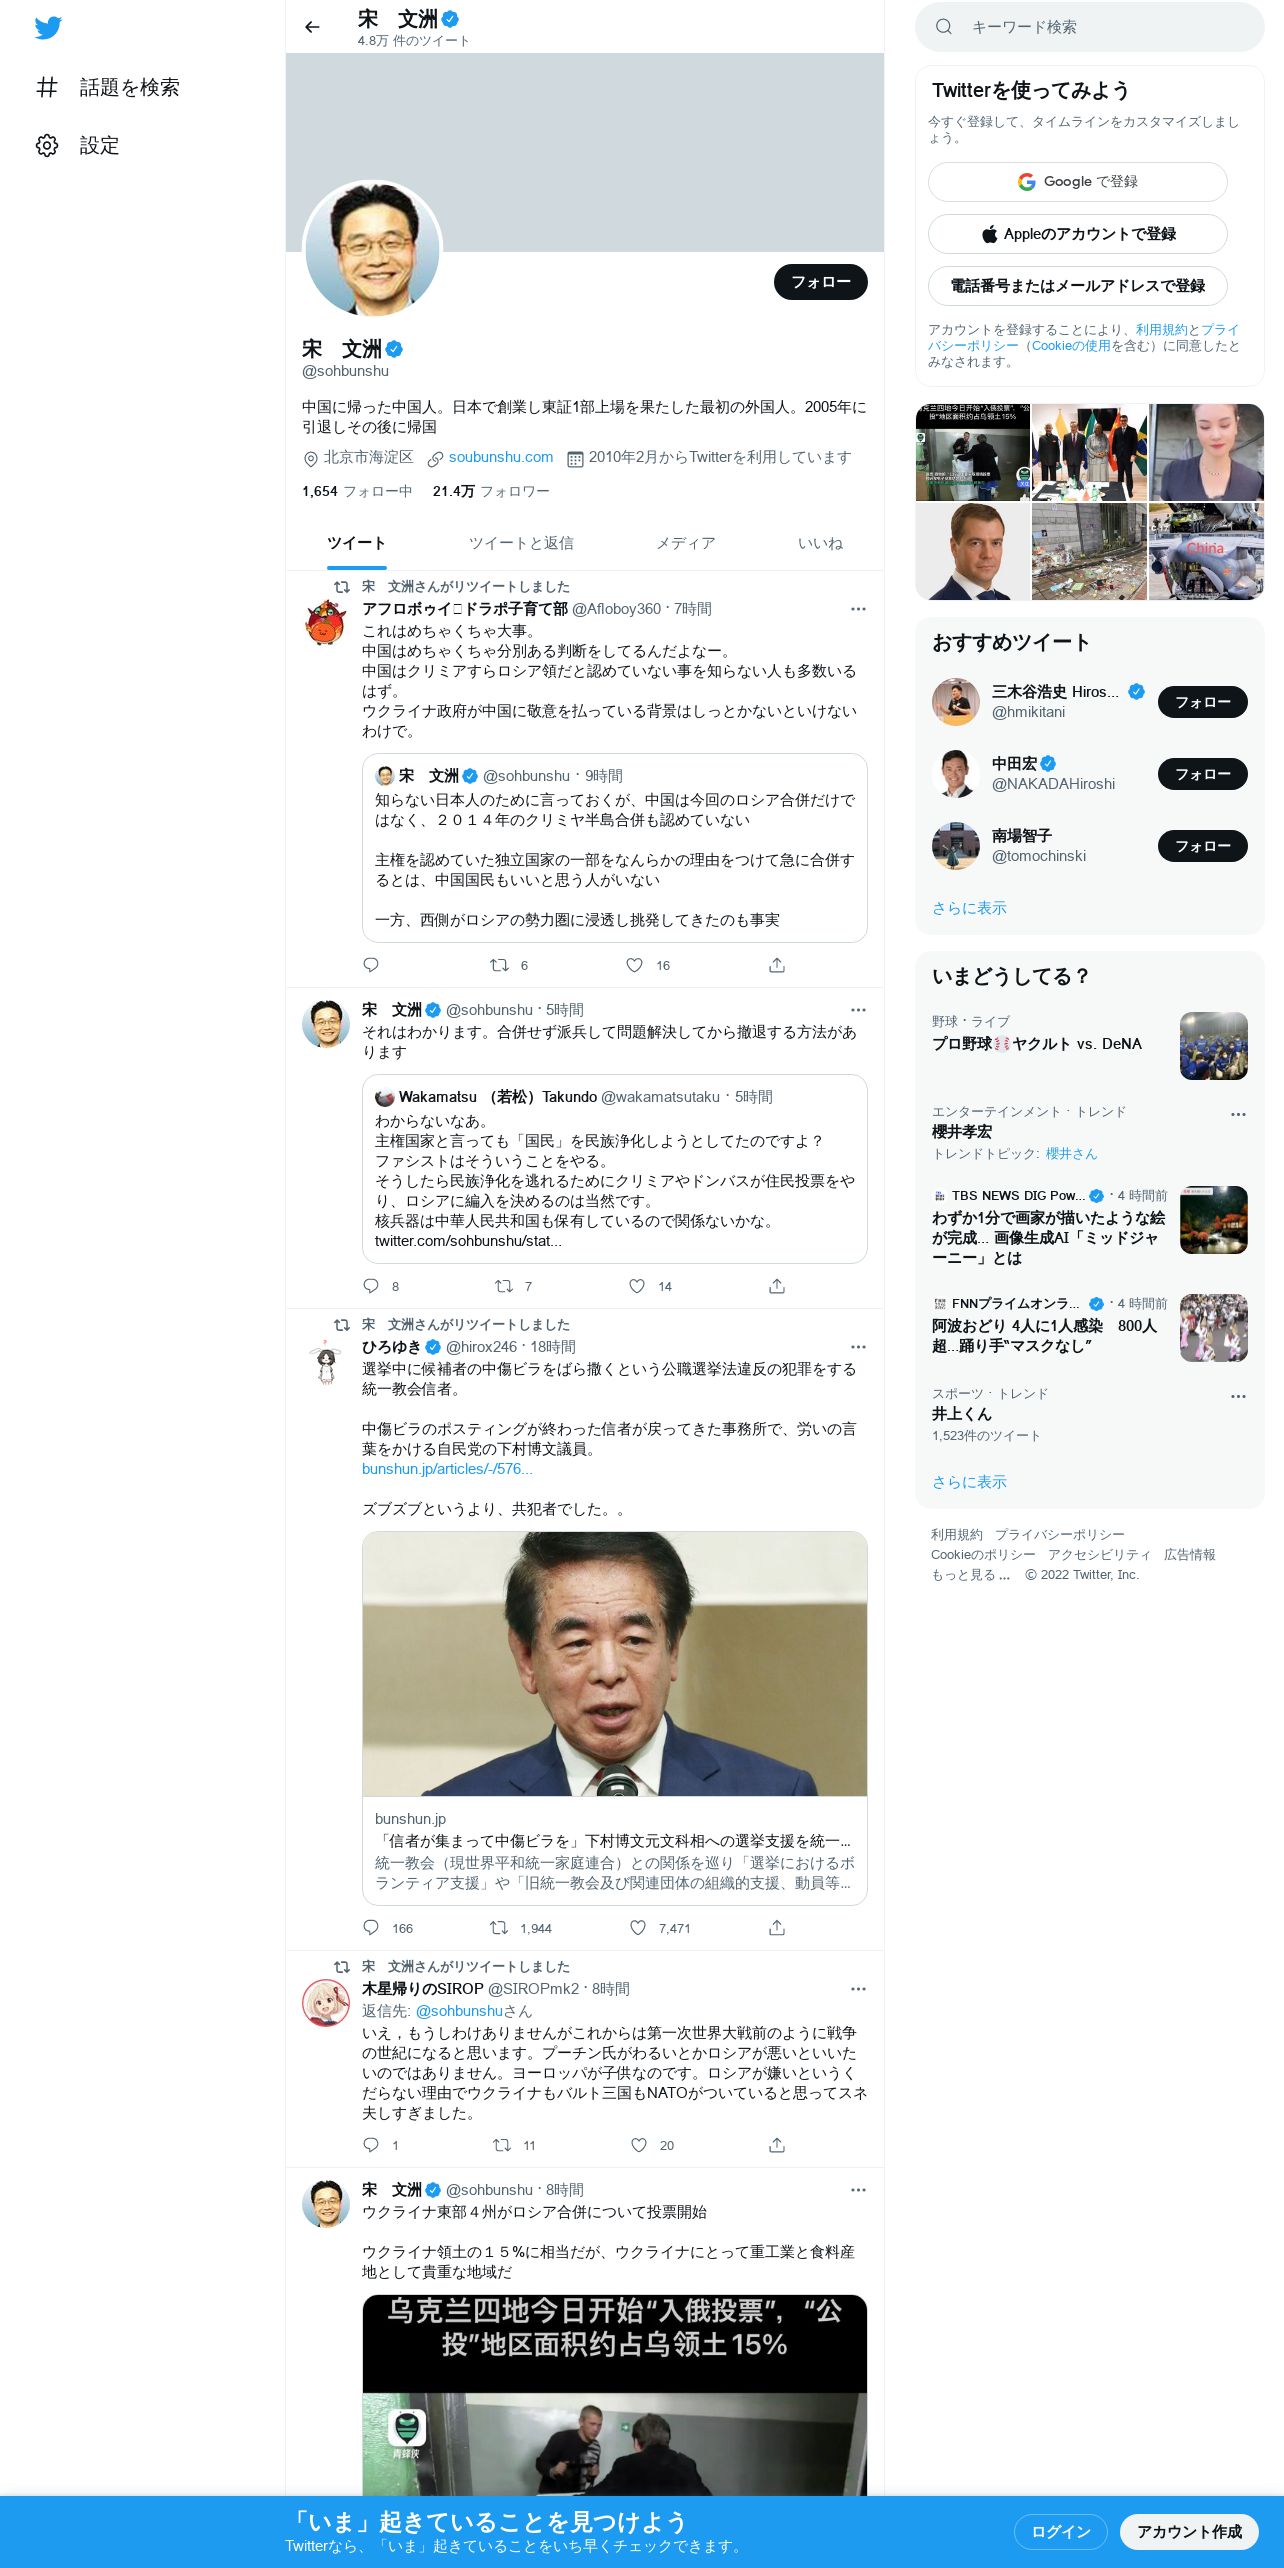Open more options for 井上くん trend

[x=1238, y=1396]
